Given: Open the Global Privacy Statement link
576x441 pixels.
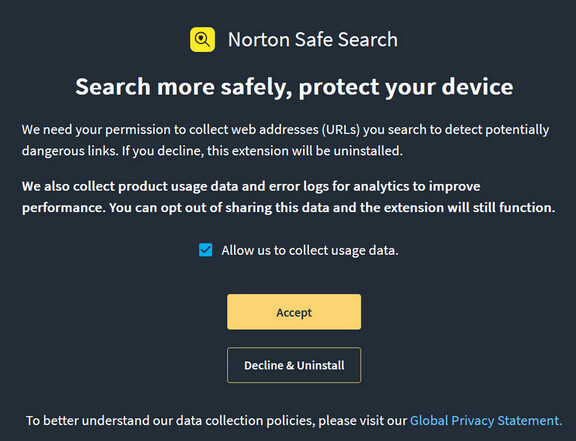Looking at the screenshot, I should pyautogui.click(x=486, y=420).
